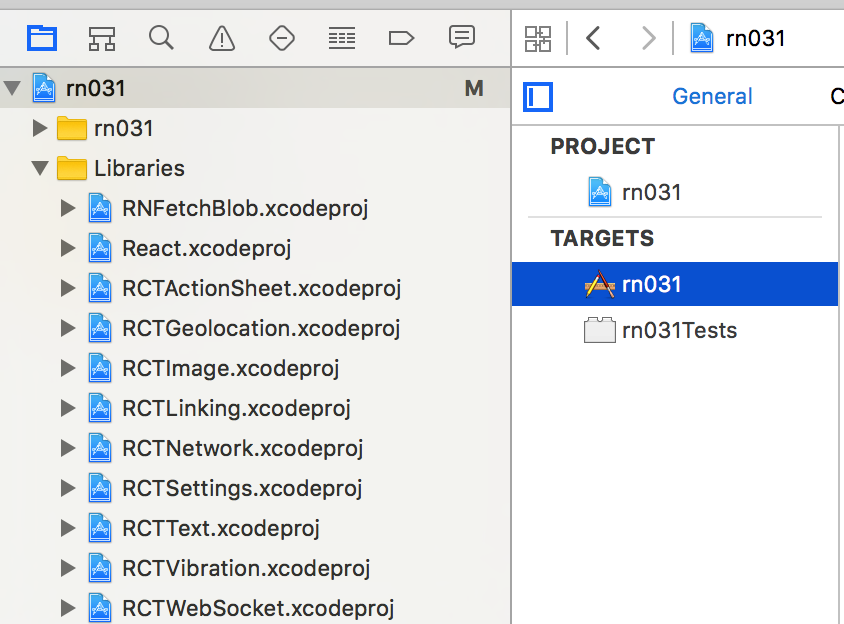Open the Test navigator diamond icon
The height and width of the screenshot is (624, 844).
click(x=282, y=38)
